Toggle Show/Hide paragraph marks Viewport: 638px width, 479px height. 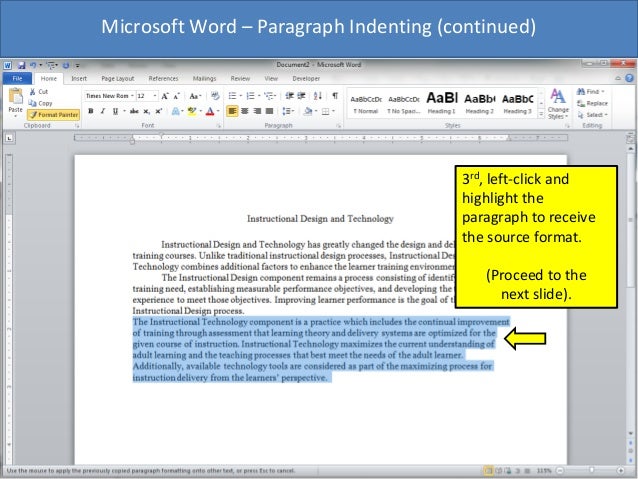coord(335,96)
